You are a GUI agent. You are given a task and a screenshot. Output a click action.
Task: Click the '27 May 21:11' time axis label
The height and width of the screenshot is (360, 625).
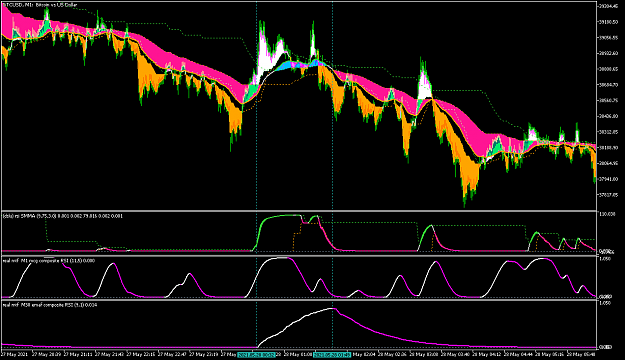(x=78, y=354)
